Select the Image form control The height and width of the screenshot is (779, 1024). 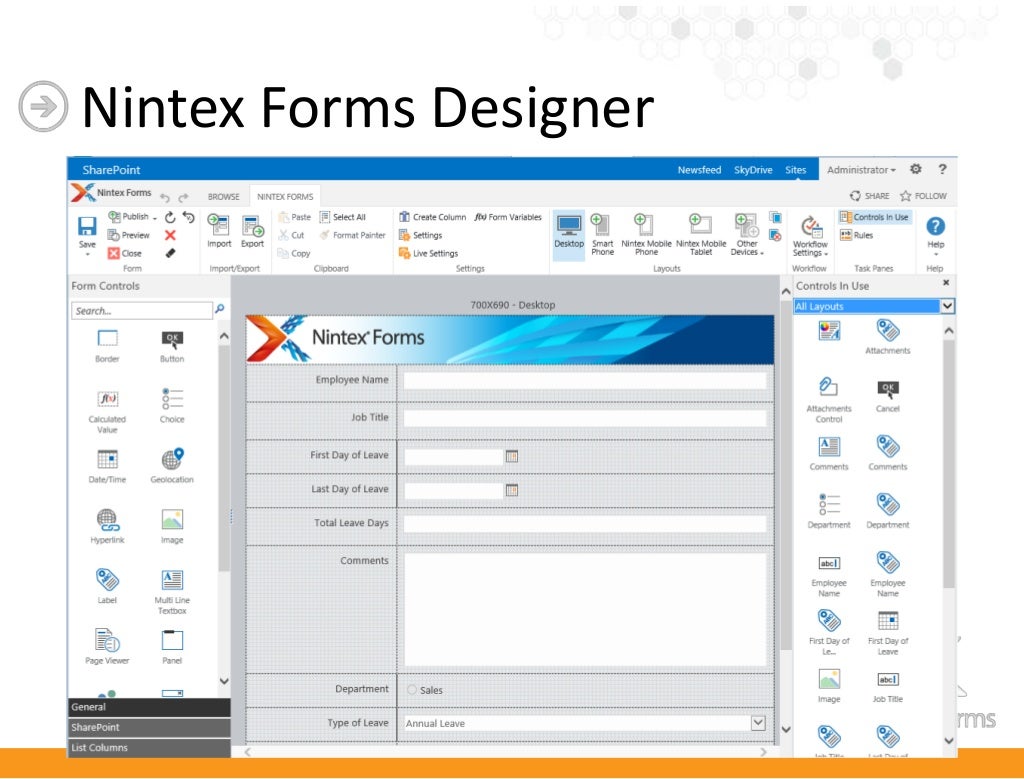click(172, 526)
